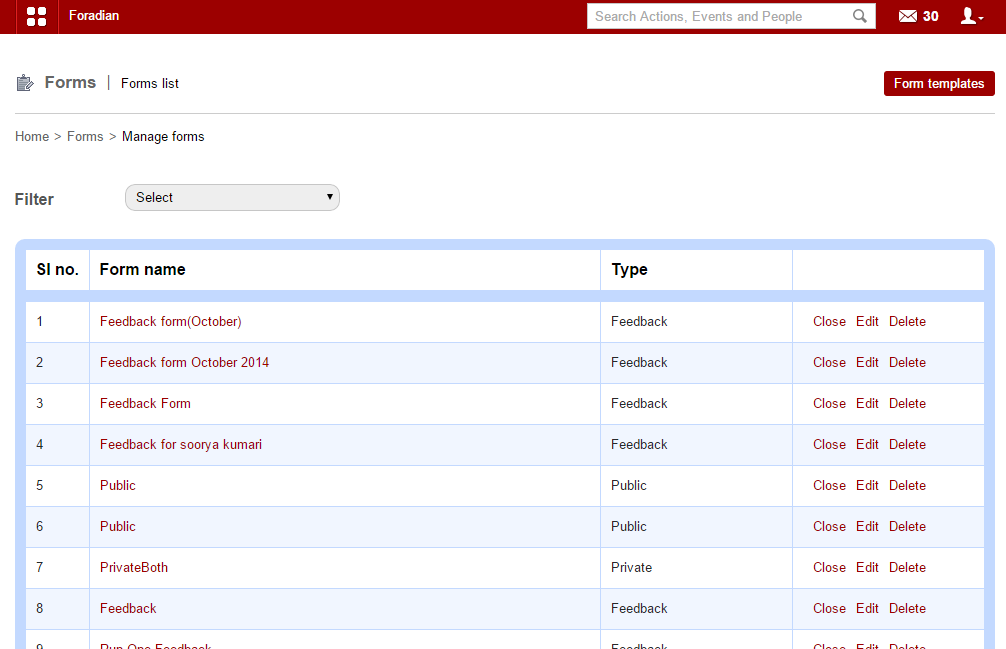Viewport: 1006px width, 649px height.
Task: Delete the form in row 8
Action: pyautogui.click(x=907, y=609)
